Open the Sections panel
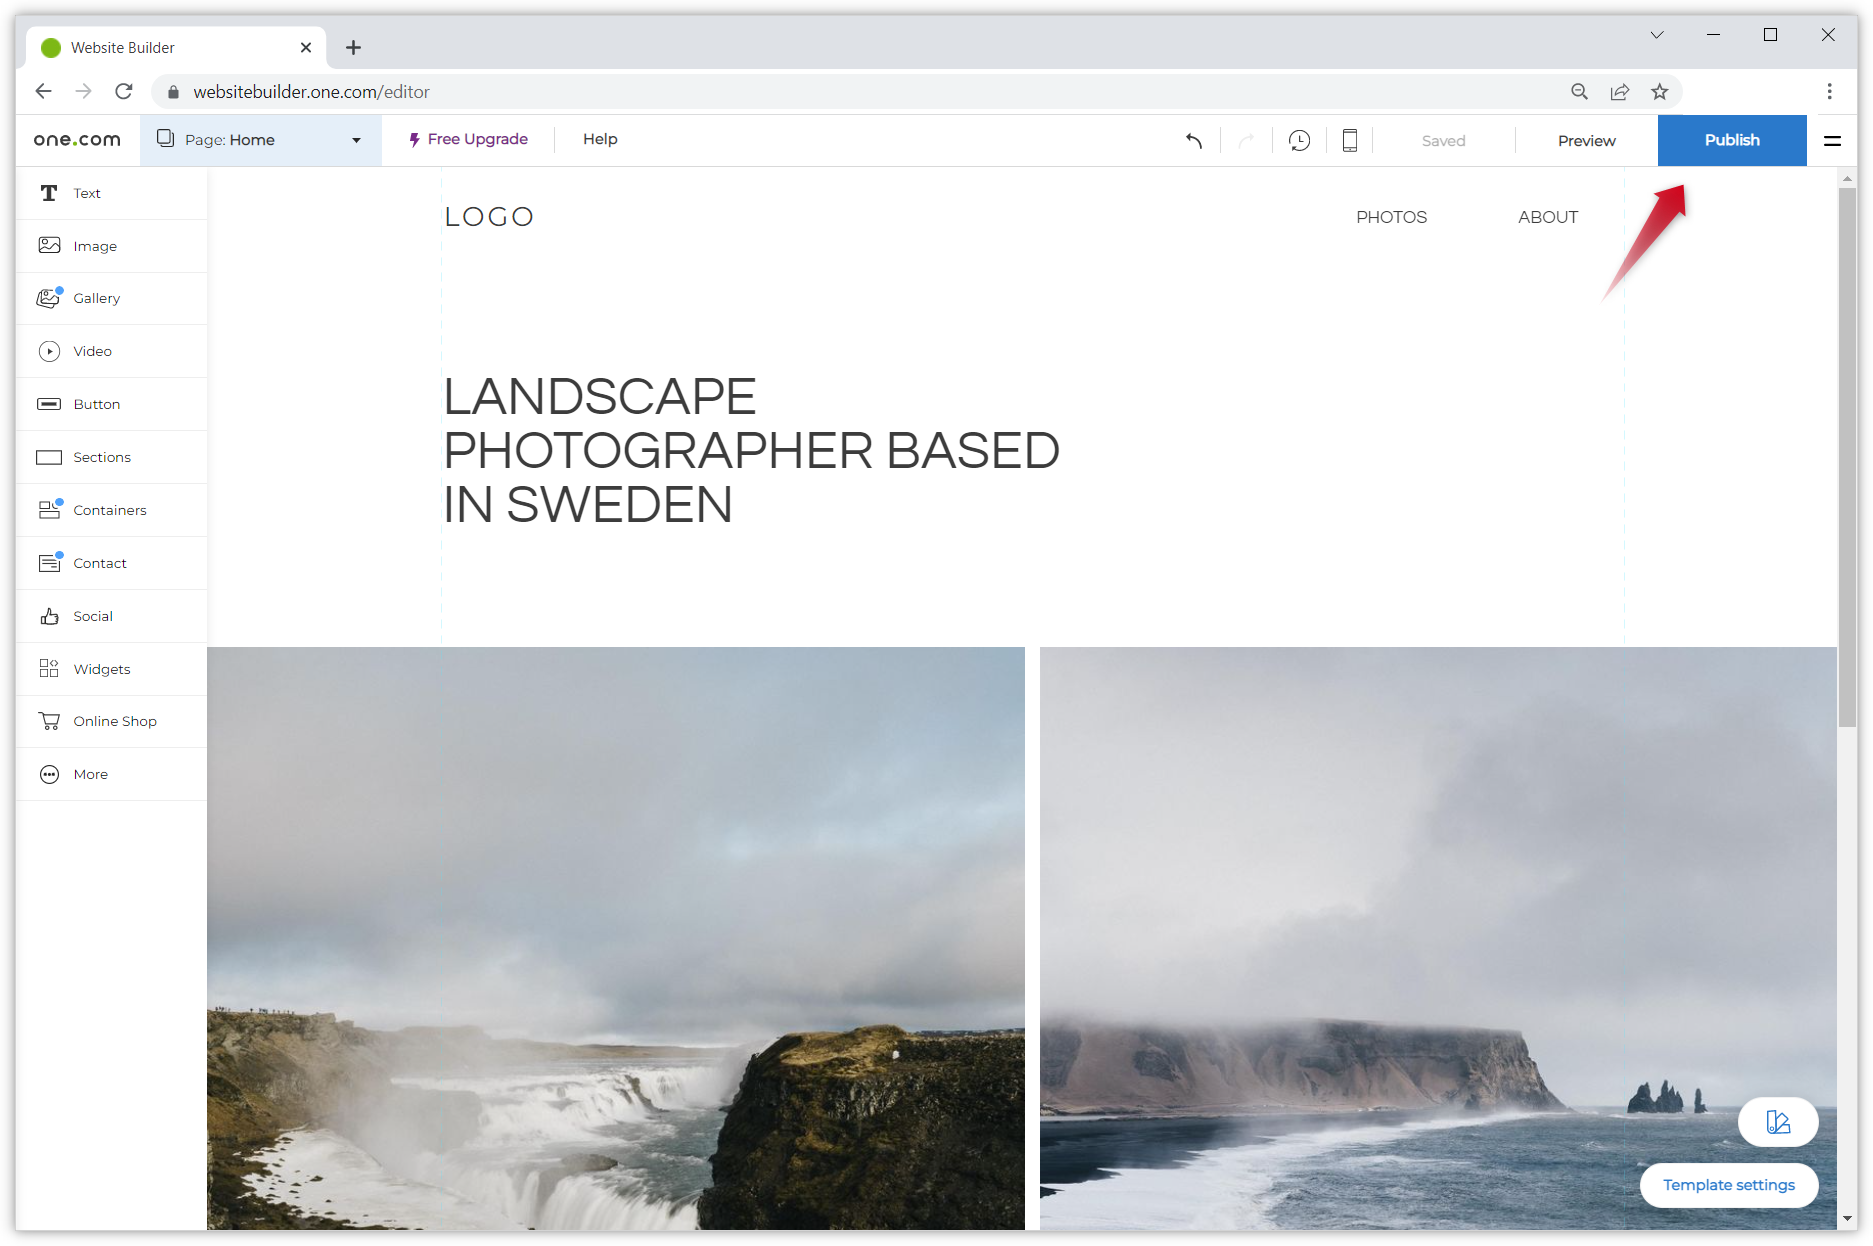 [111, 457]
